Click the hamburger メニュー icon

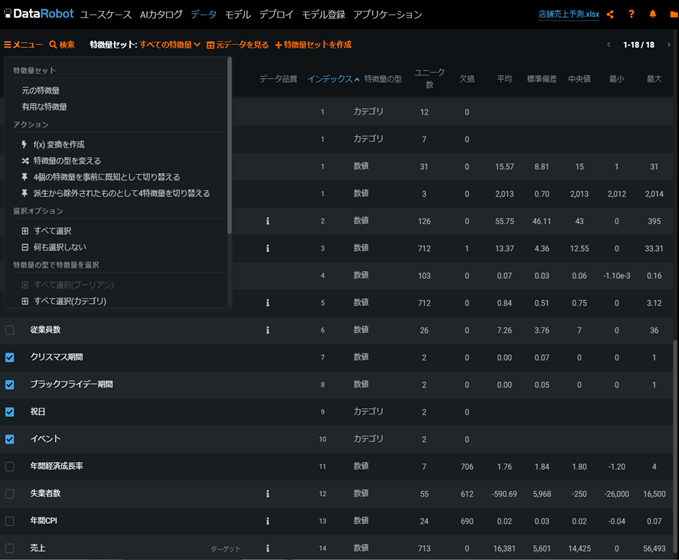(7, 45)
